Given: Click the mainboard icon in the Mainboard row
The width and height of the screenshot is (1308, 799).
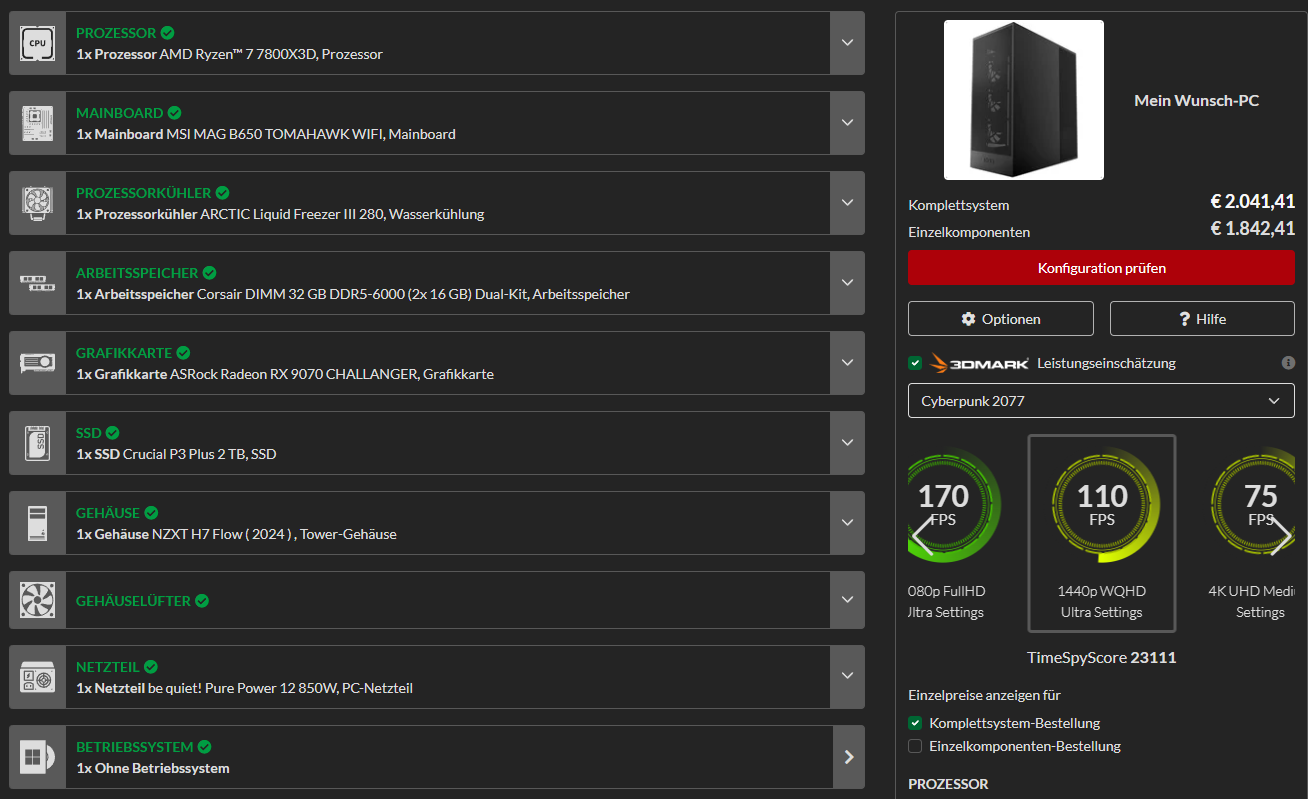Looking at the screenshot, I should coord(37,123).
